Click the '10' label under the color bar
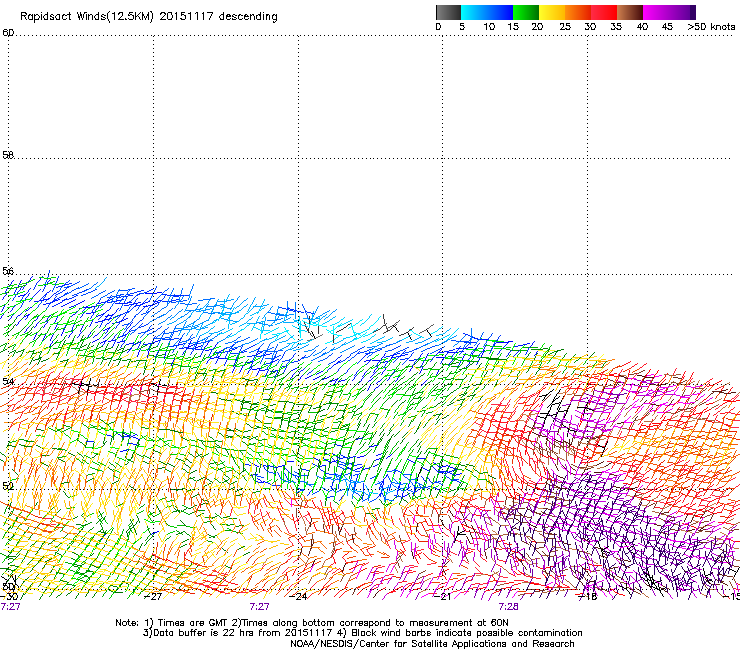The image size is (740, 650). (489, 27)
